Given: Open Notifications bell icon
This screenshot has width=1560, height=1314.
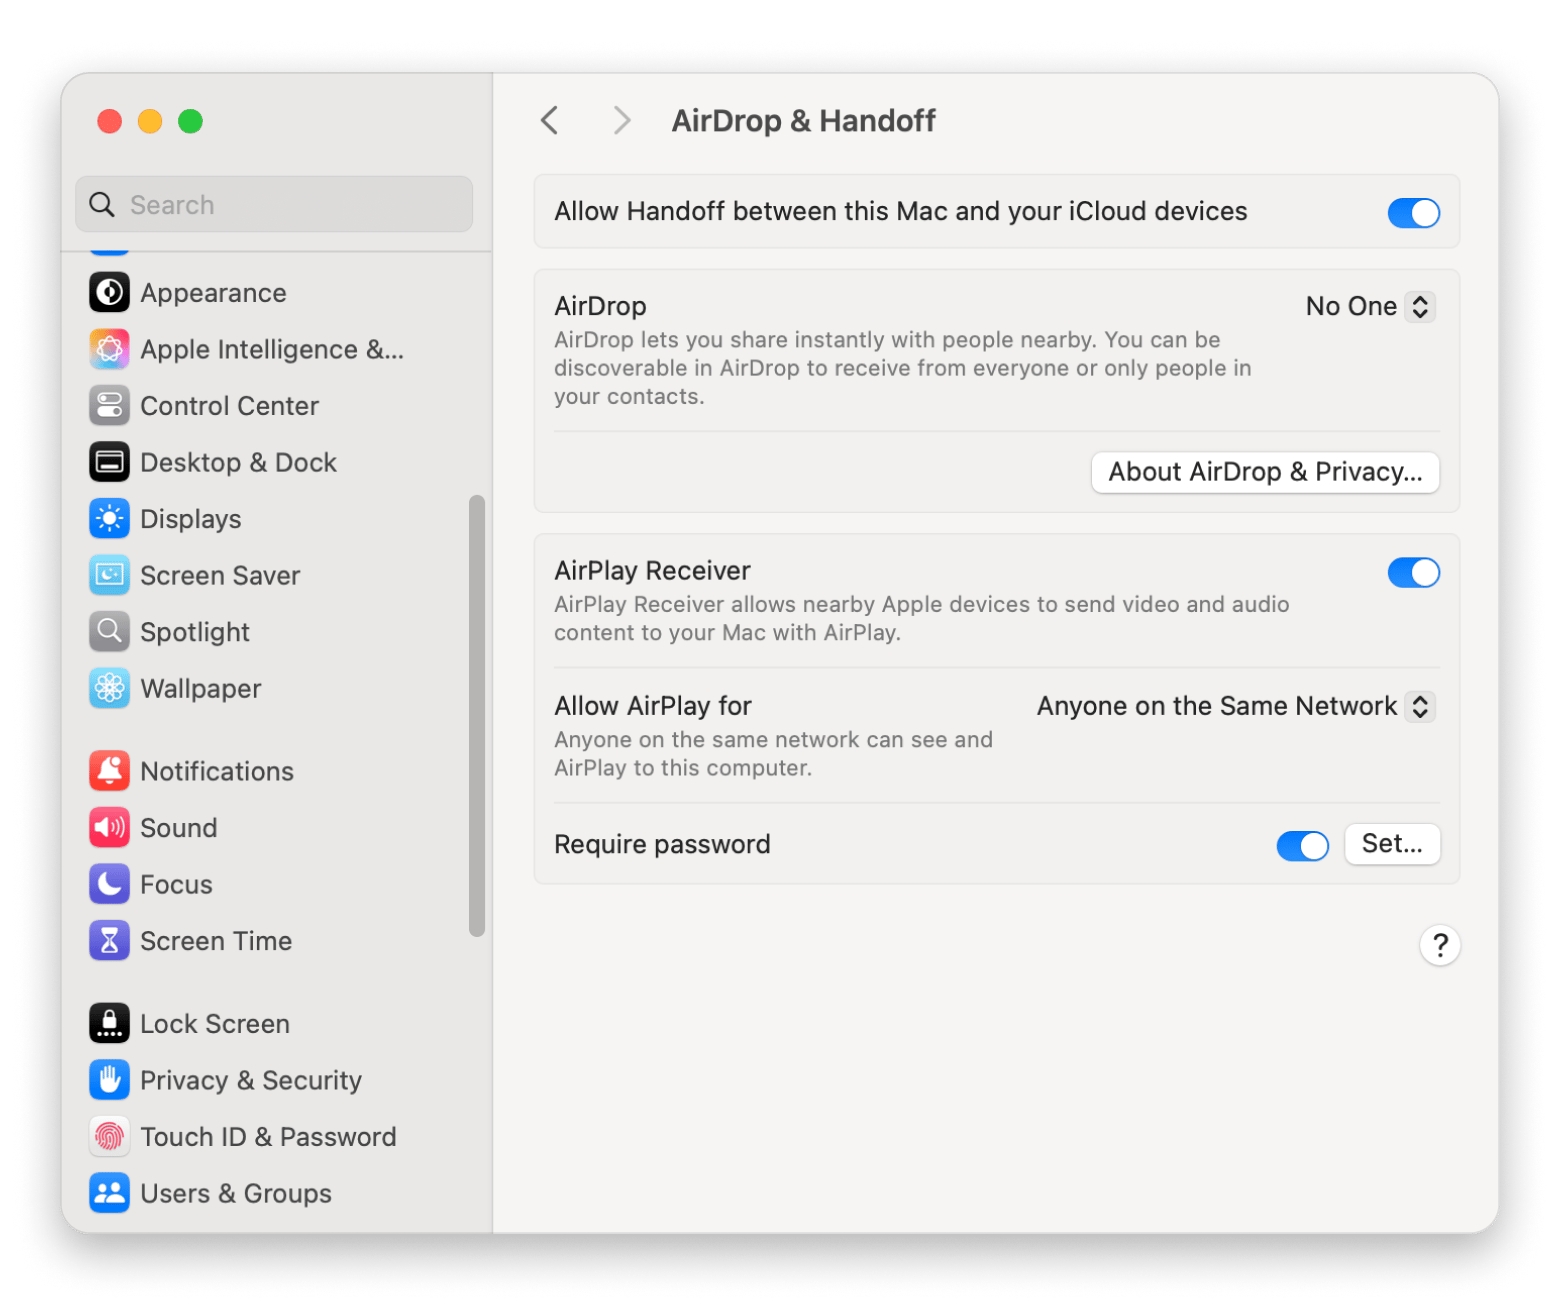Looking at the screenshot, I should point(109,771).
